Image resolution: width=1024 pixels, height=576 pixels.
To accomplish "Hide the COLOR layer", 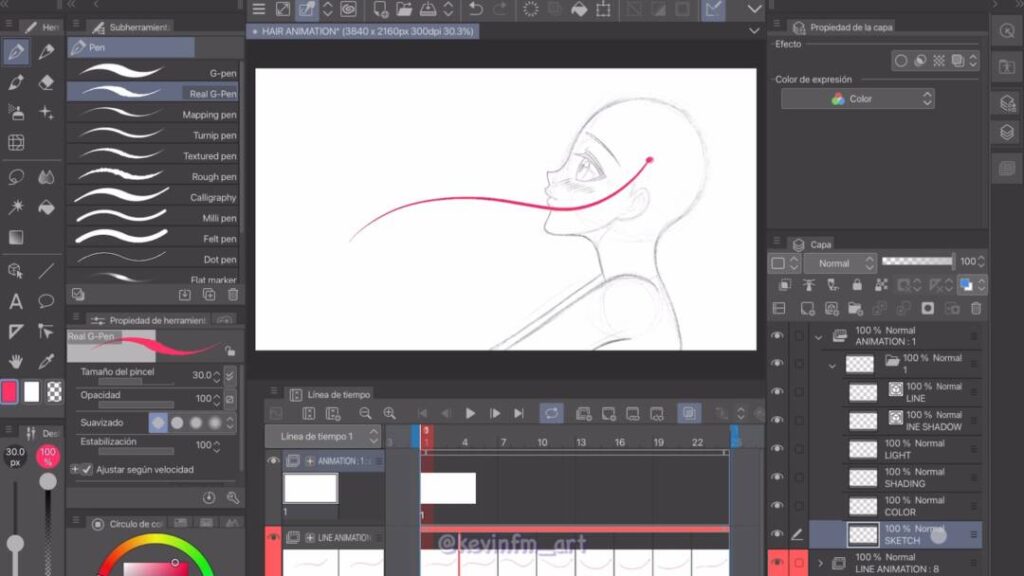I will coord(777,505).
